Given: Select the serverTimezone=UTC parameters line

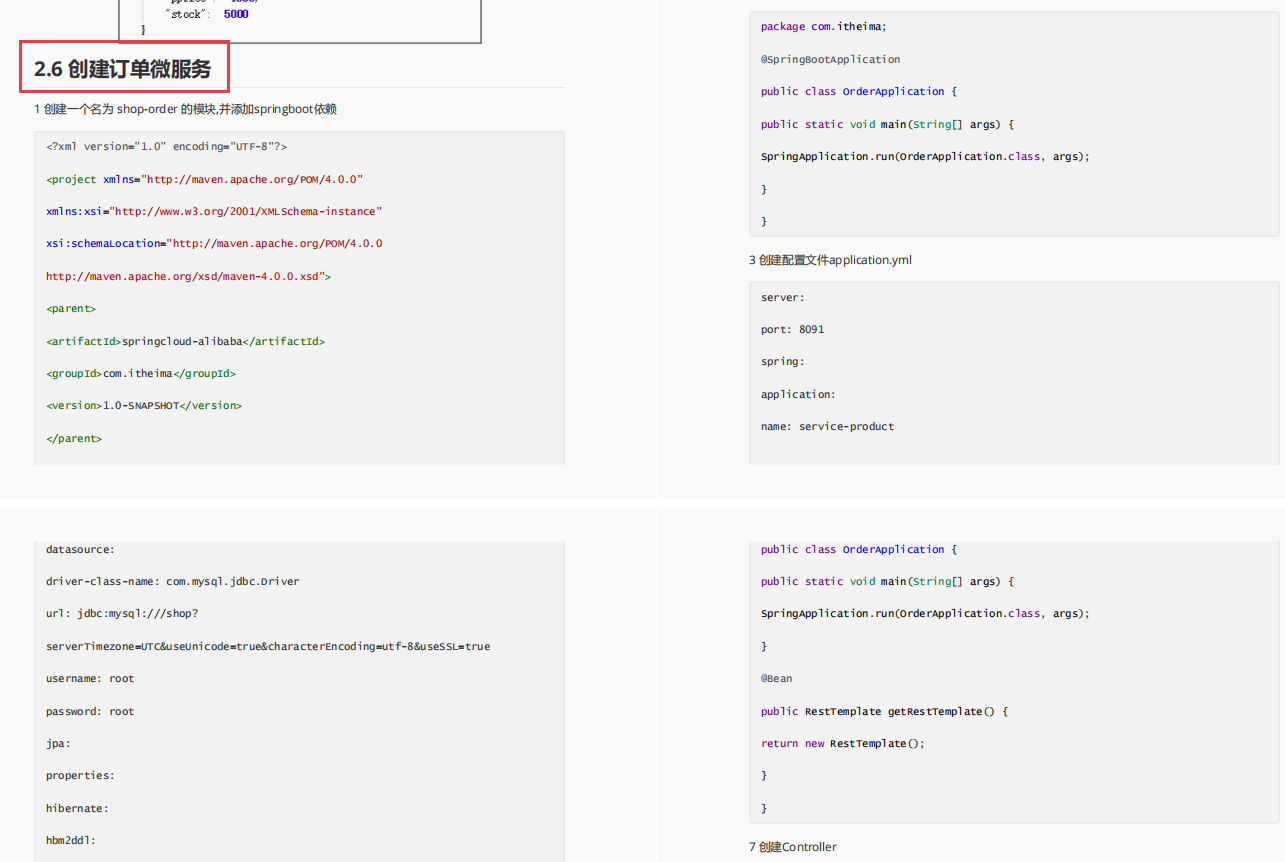Looking at the screenshot, I should tap(268, 646).
